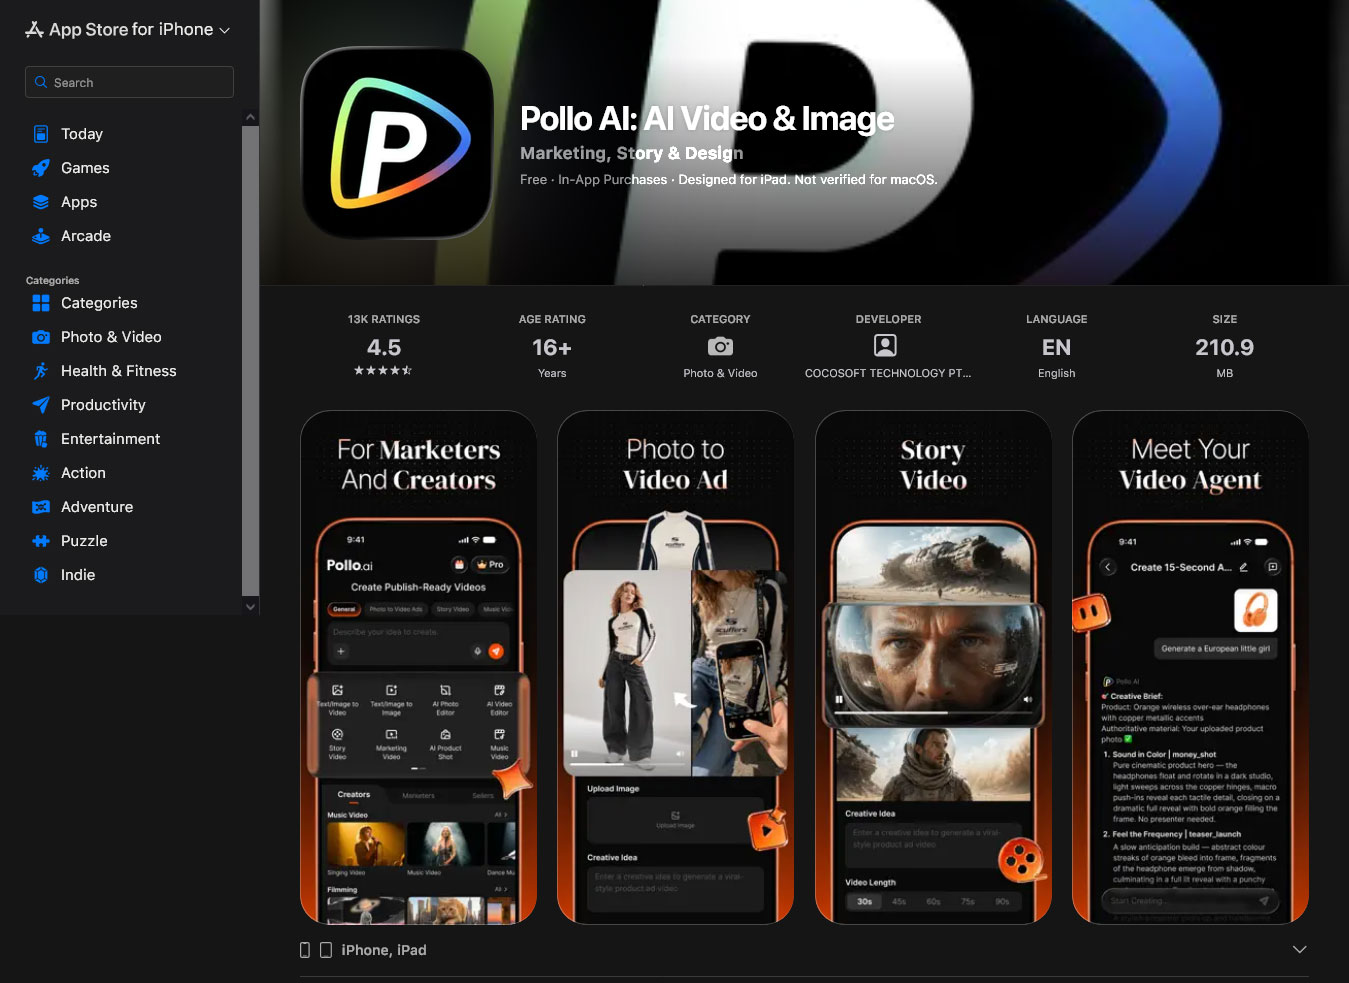
Task: Select Productivity category
Action: [103, 405]
